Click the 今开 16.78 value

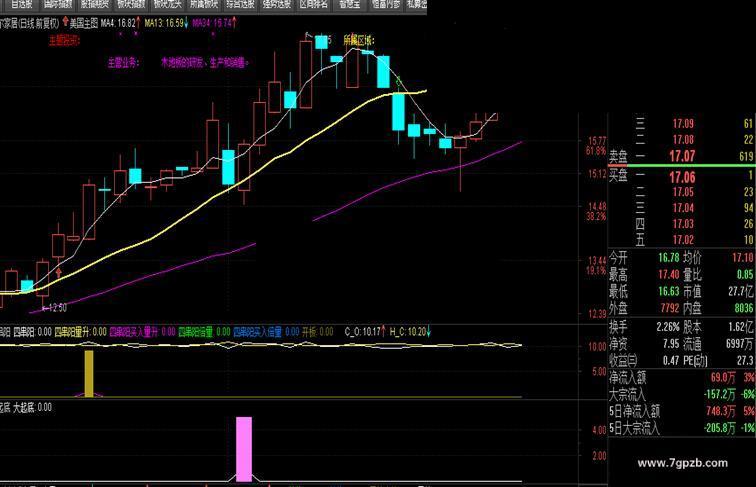tap(669, 257)
